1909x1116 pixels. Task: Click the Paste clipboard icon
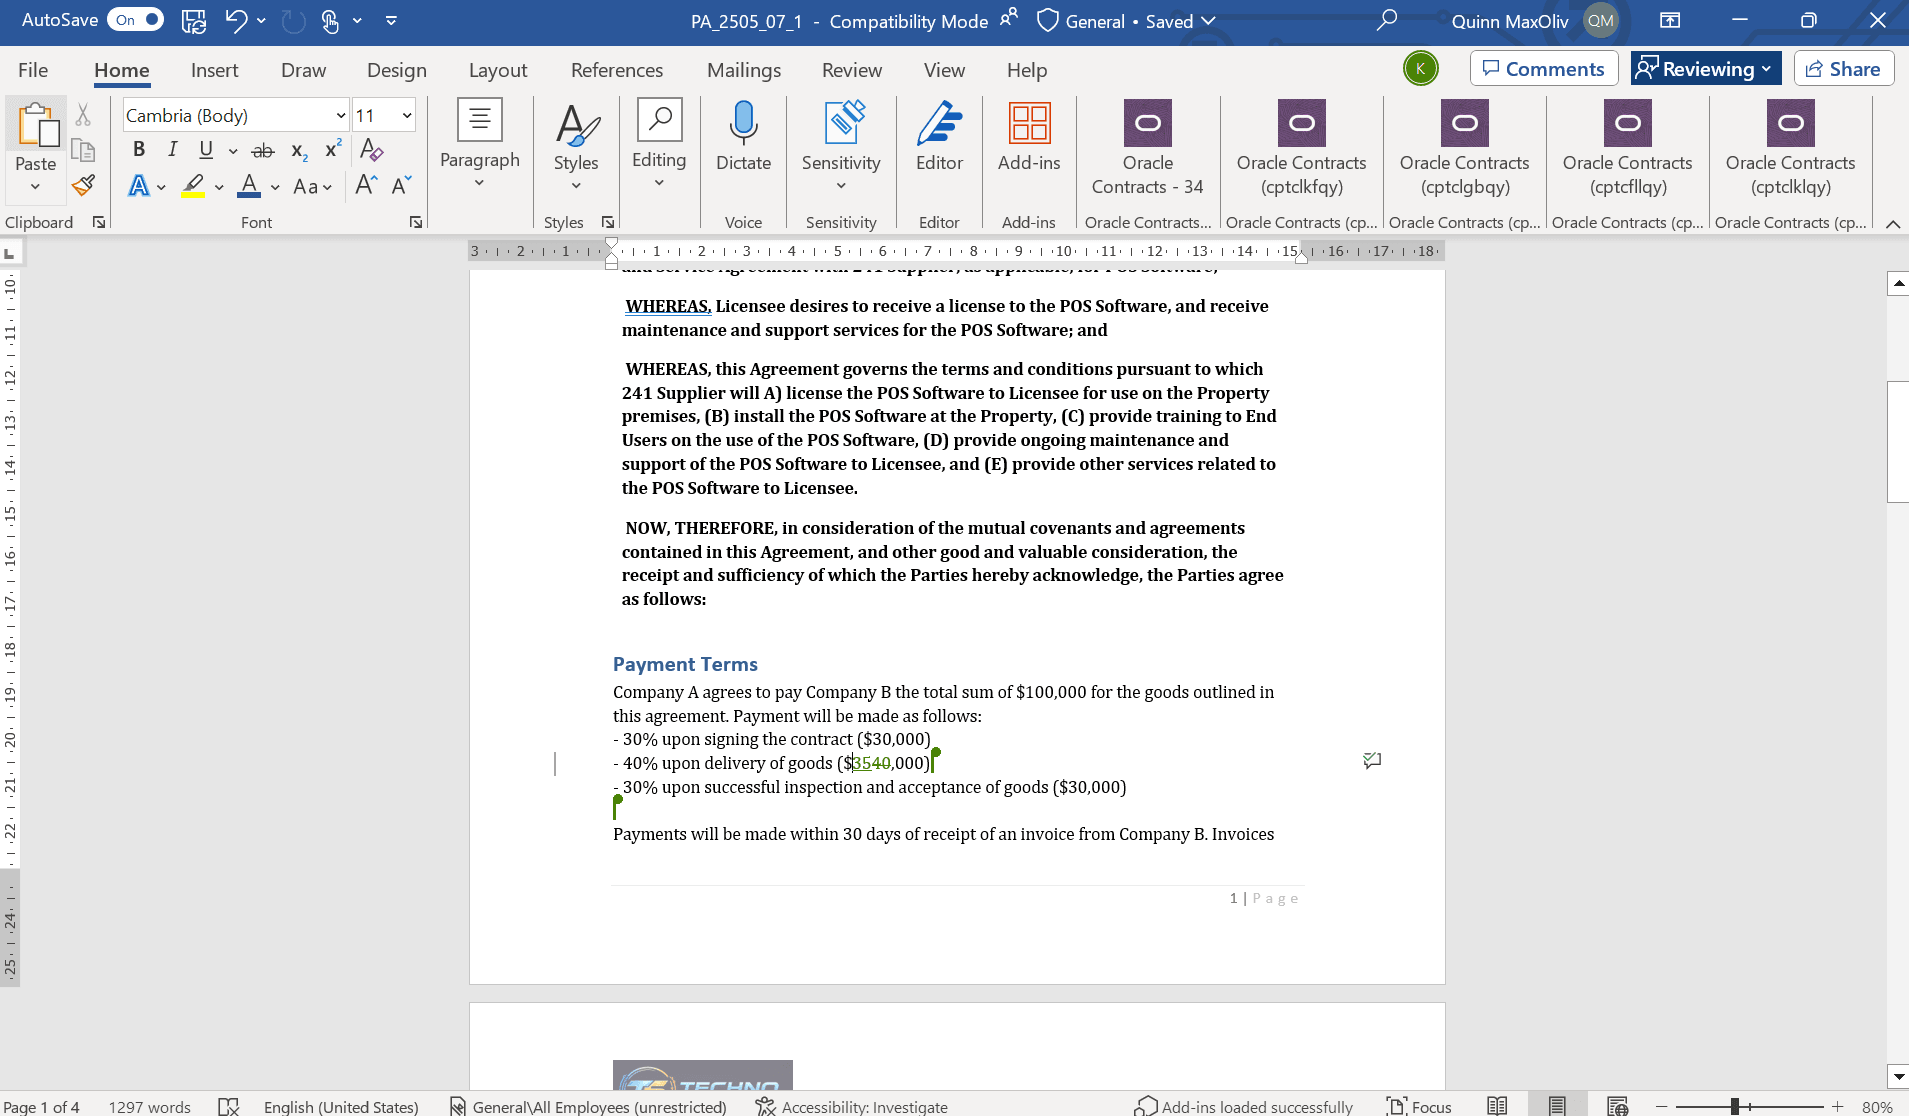[36, 125]
